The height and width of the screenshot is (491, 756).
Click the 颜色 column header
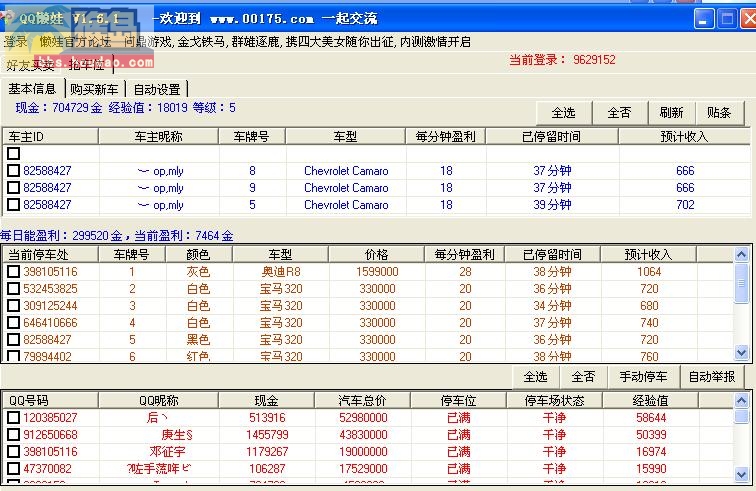(199, 254)
